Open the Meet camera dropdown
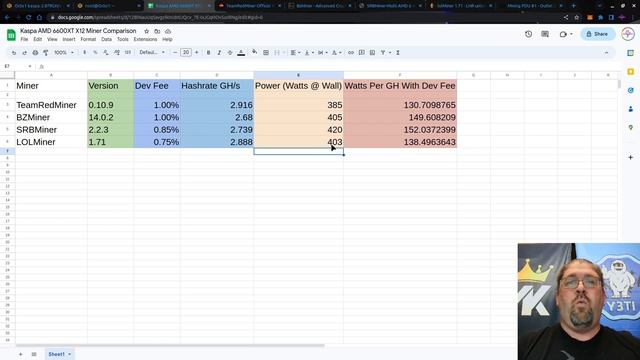Screen dimensions: 640x360 (x=566, y=34)
